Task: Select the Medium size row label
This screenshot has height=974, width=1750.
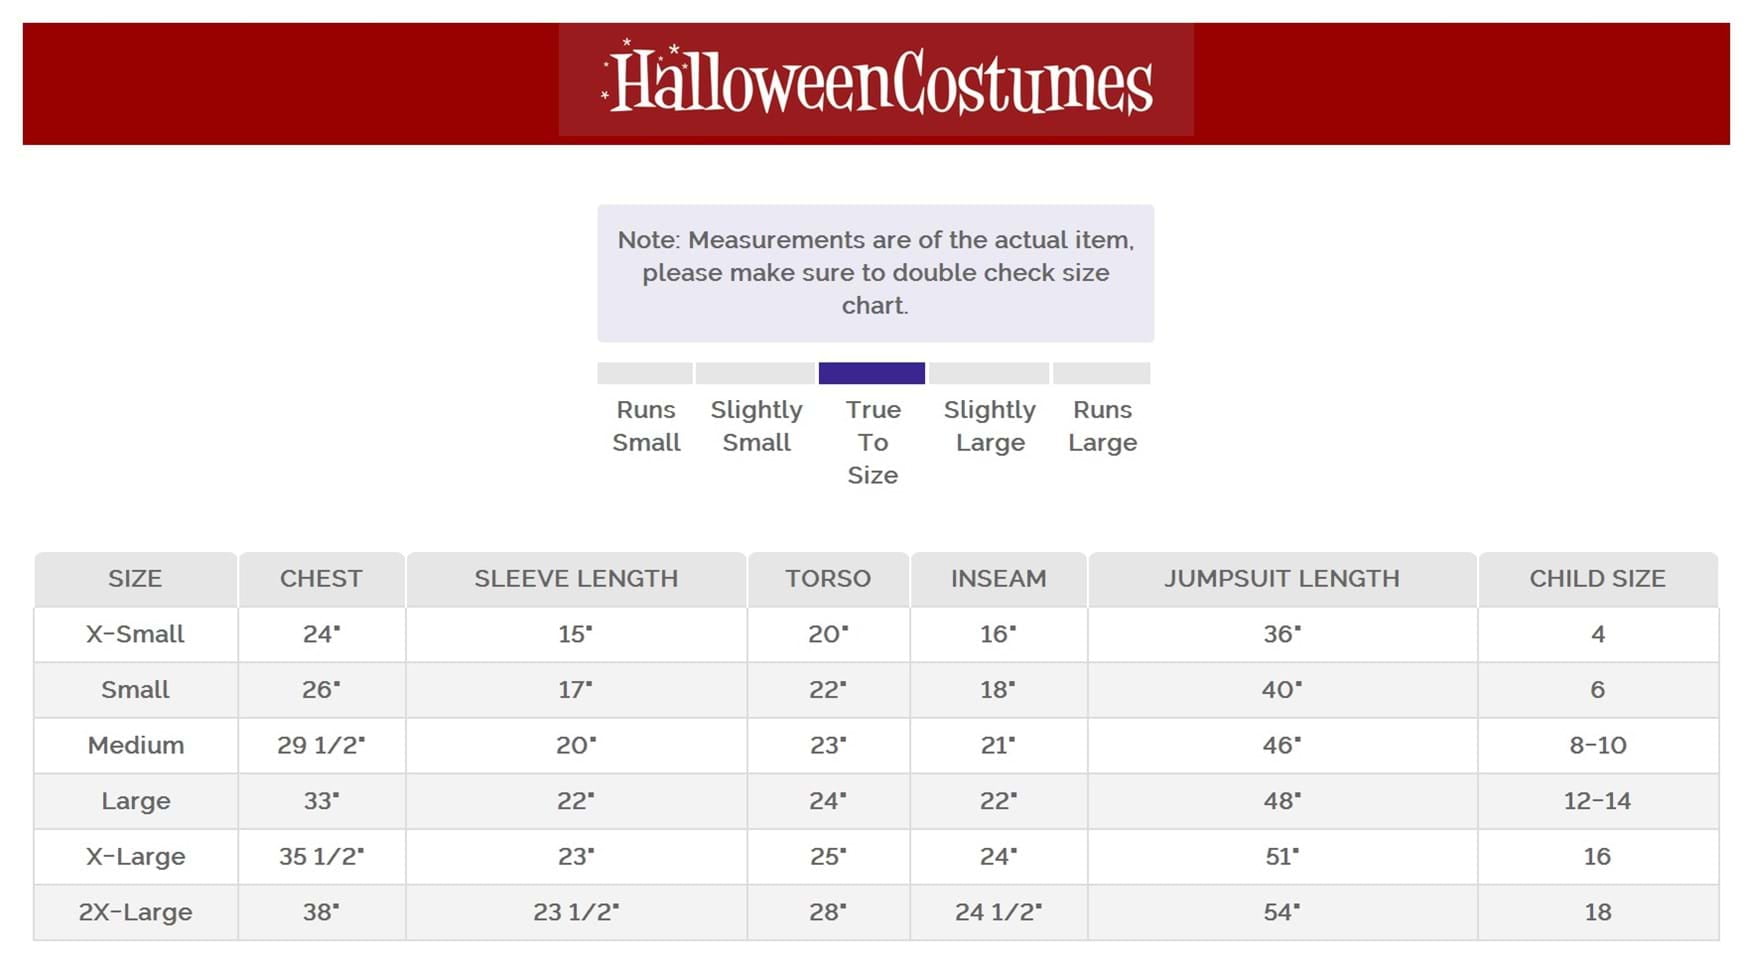Action: pos(135,745)
